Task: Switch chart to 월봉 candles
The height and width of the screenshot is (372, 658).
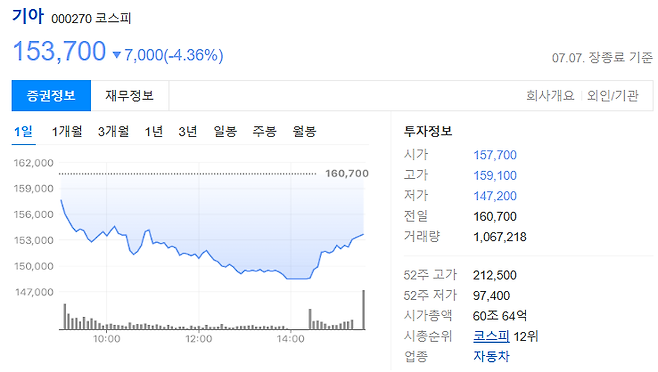Action: point(304,132)
